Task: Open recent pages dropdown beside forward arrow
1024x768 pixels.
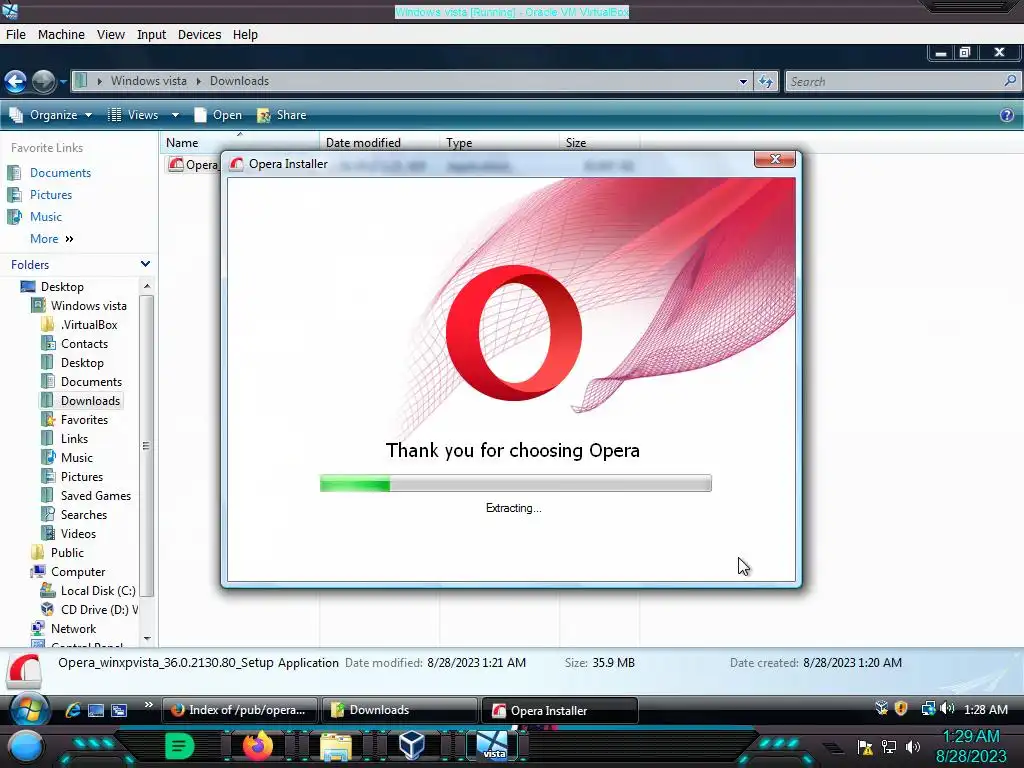Action: 63,82
